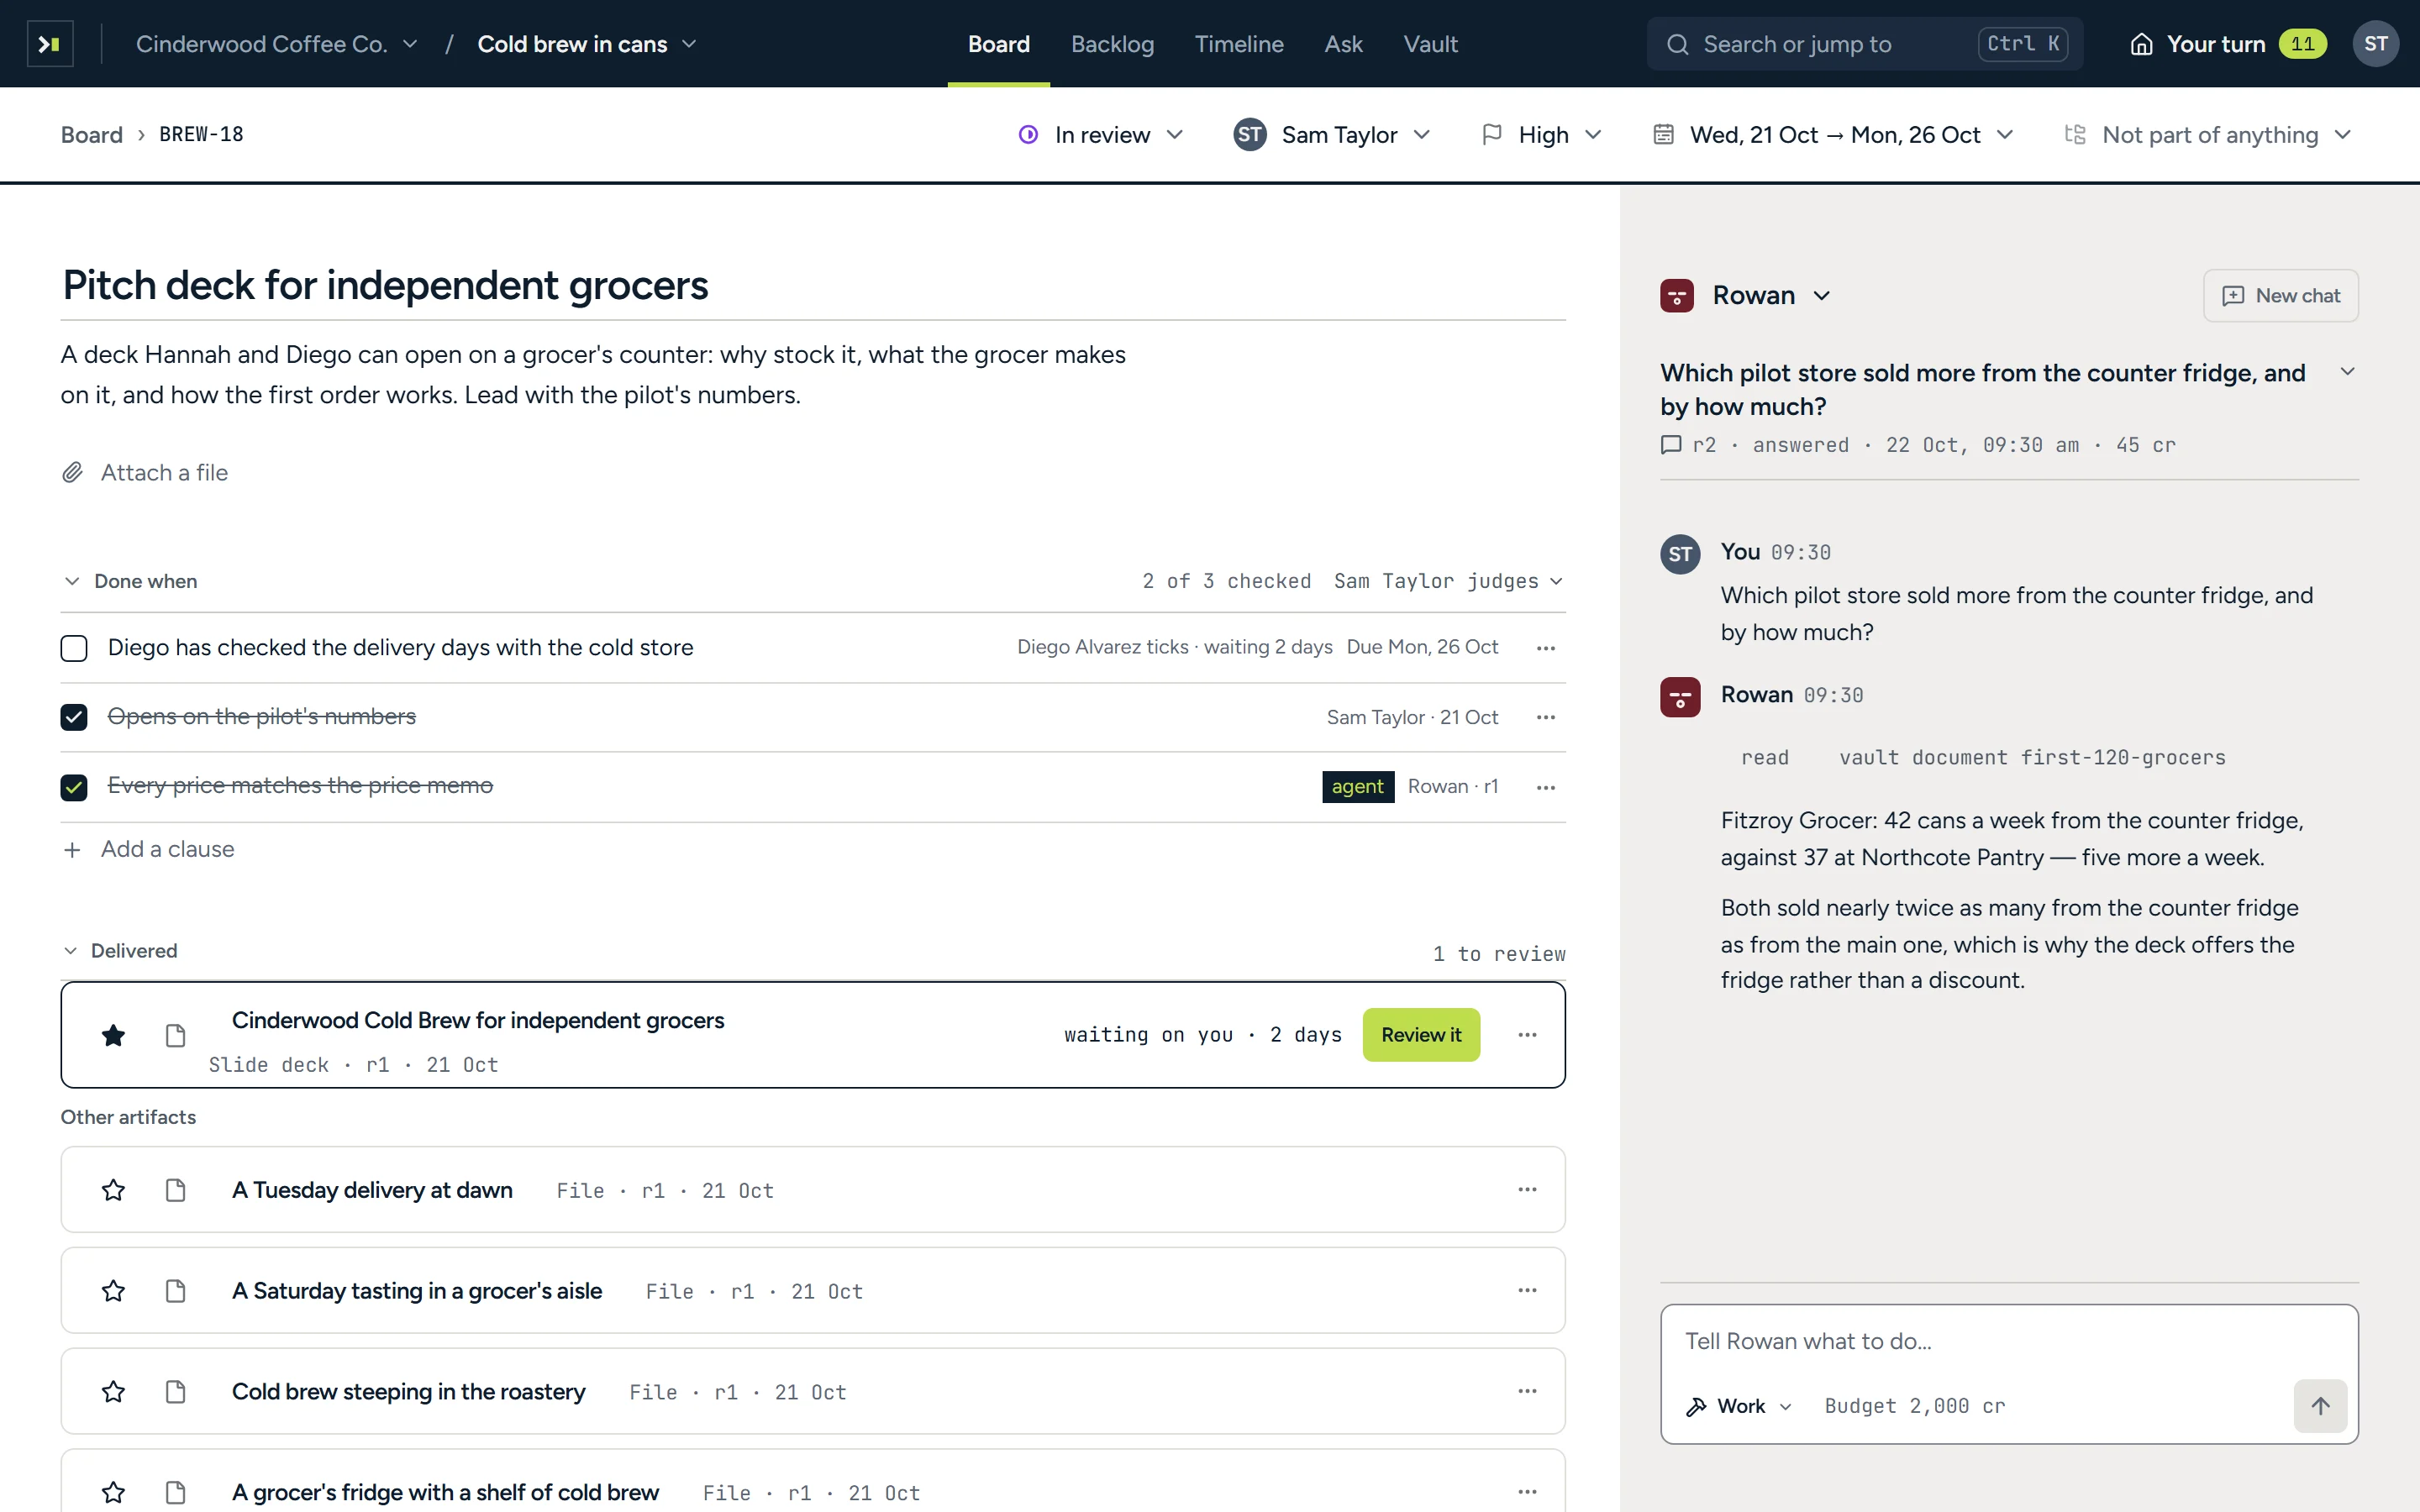Click Rowan's agent avatar icon in chat header
The image size is (2420, 1512).
pos(1677,296)
